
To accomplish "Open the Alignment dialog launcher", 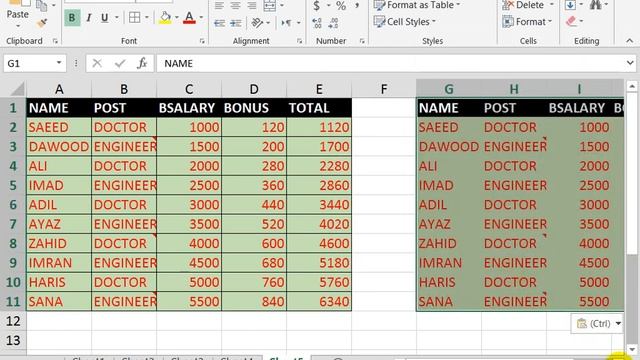I will (300, 41).
